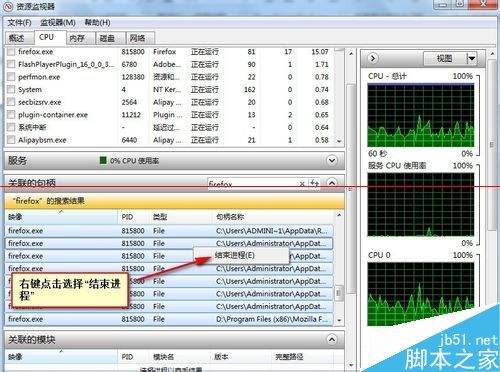Check the FlashPlayerPlugin process checkbox
500x372 pixels.
(x=11, y=64)
